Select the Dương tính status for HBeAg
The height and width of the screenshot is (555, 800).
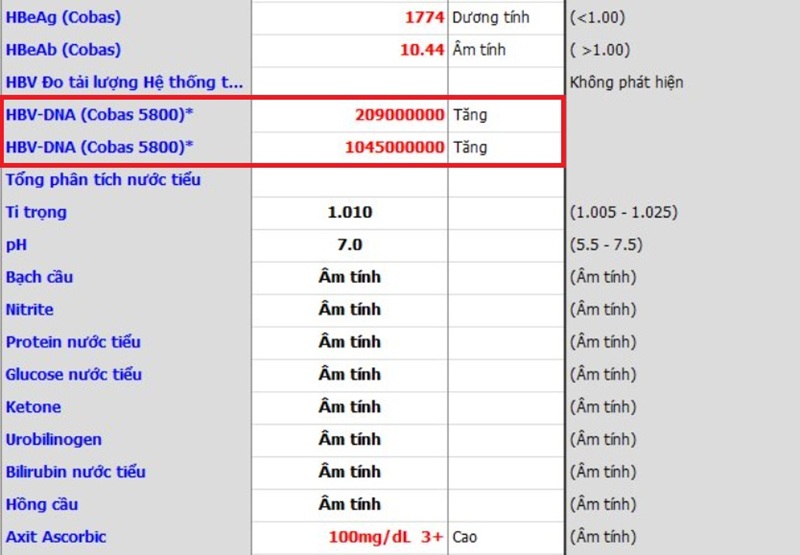(x=491, y=18)
